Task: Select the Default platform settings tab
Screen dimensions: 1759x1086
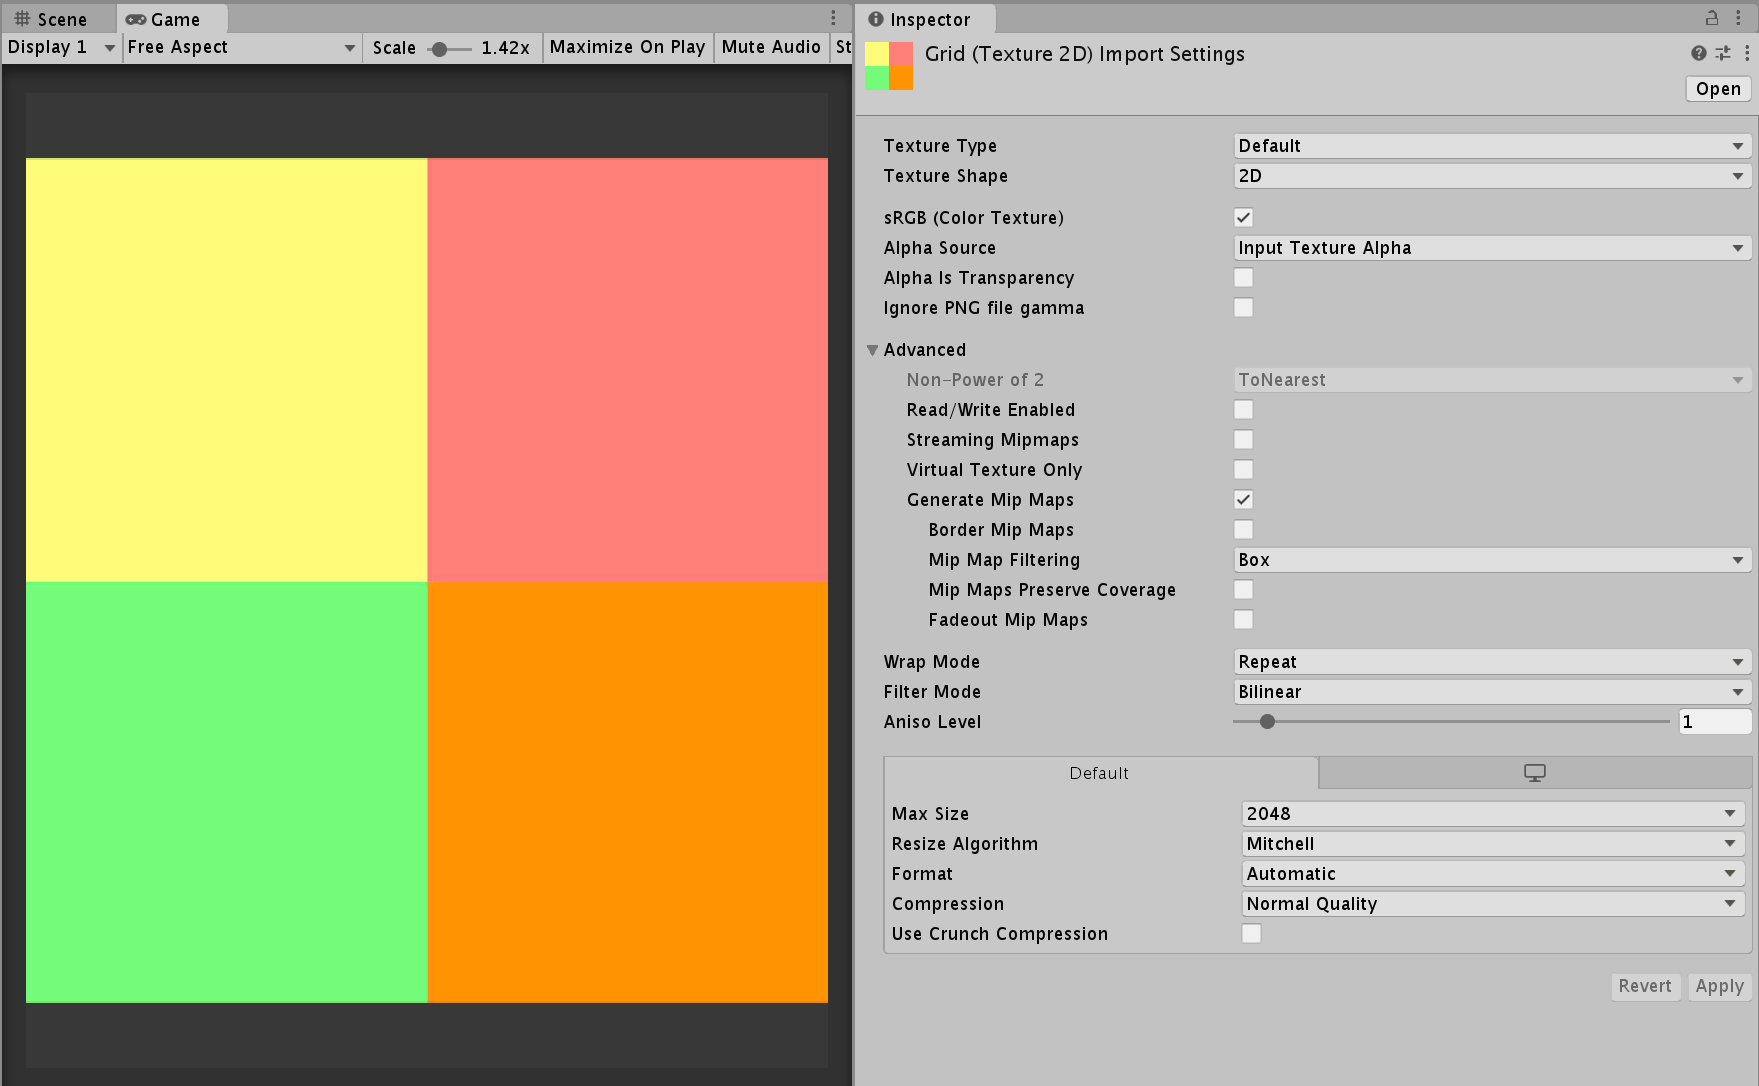Action: pos(1100,773)
